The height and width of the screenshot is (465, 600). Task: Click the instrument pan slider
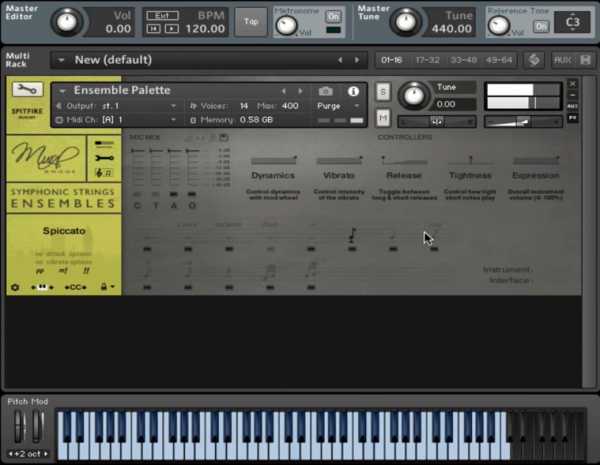click(437, 122)
